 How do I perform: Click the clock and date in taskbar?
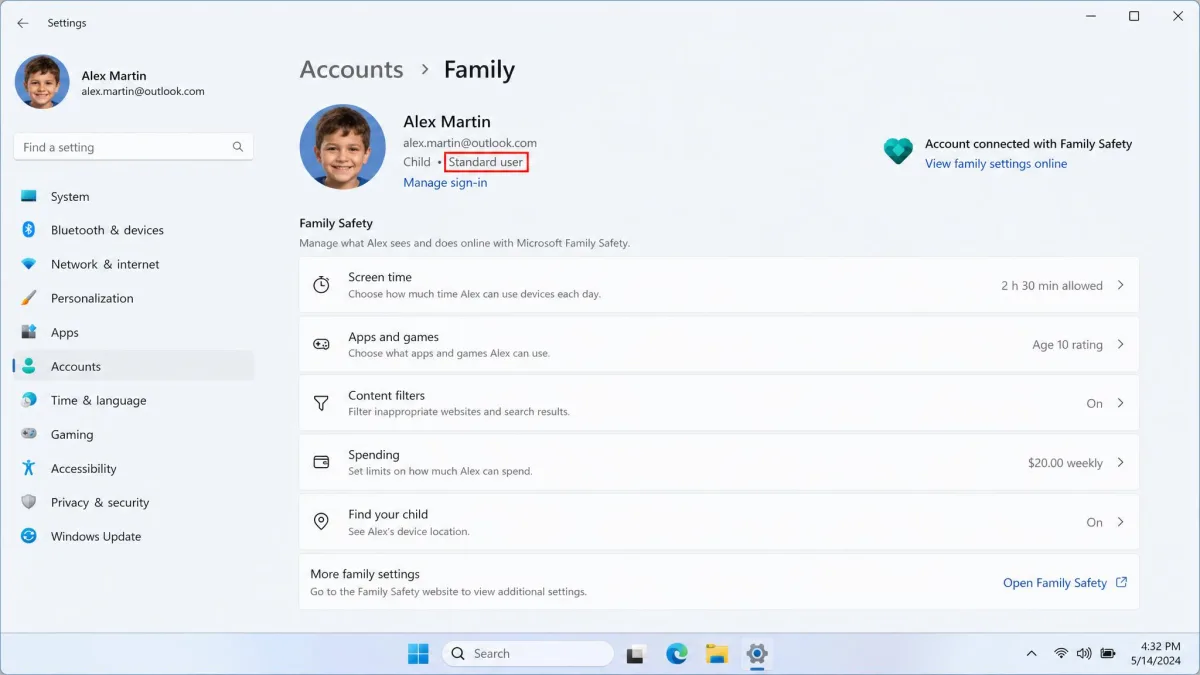[x=1157, y=654]
